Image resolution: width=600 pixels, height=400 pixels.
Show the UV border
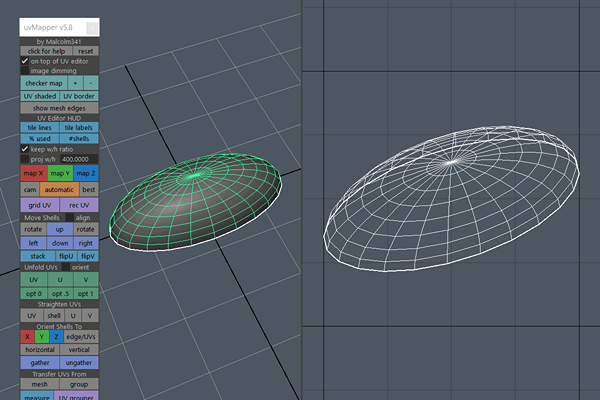[x=81, y=96]
